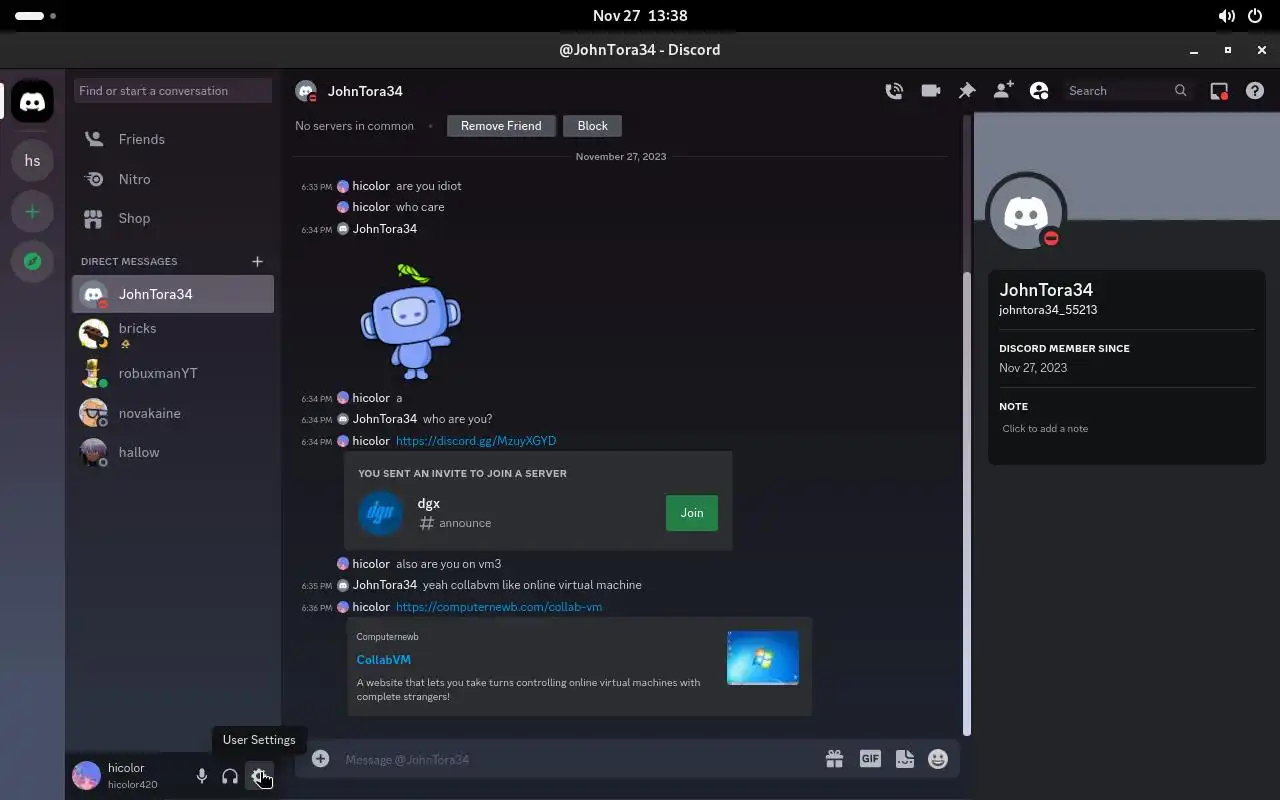Click hicolor username on 'are you idiot'
The image size is (1280, 800).
point(371,186)
